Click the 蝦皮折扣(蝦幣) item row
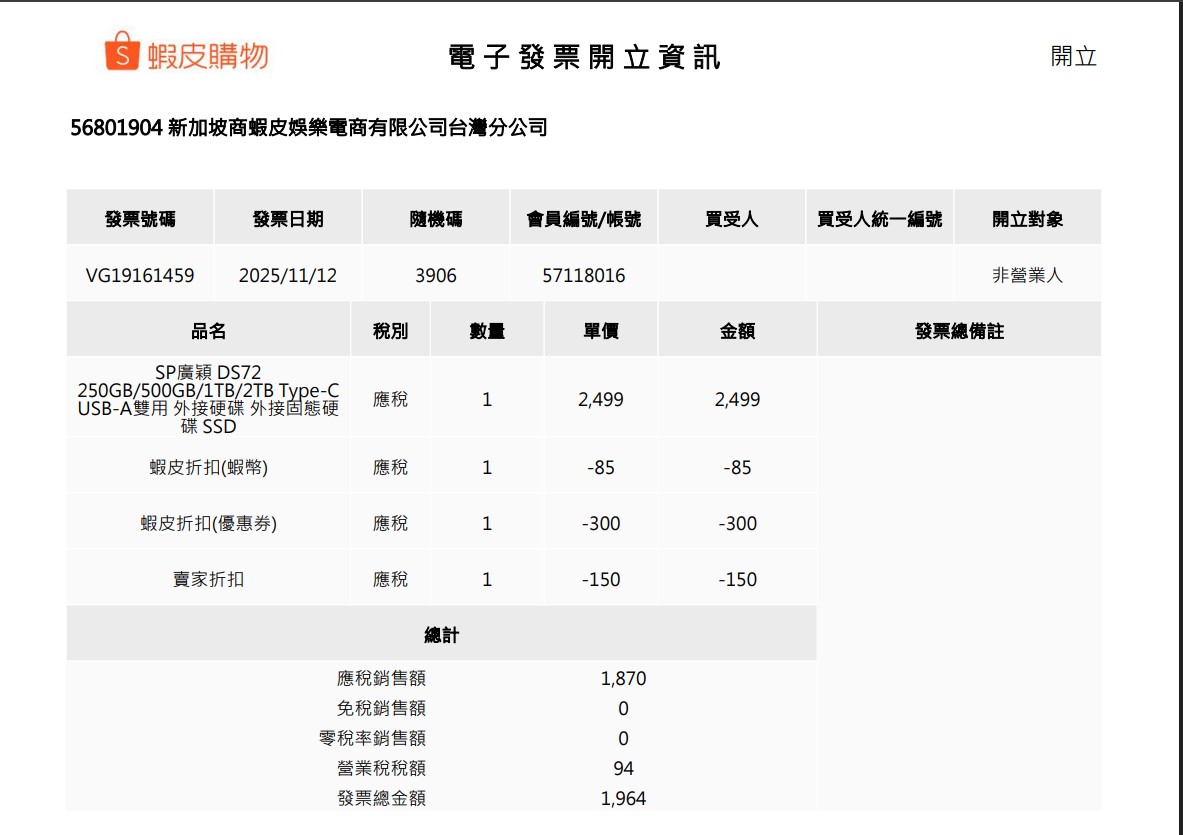The image size is (1183, 835). 208,467
